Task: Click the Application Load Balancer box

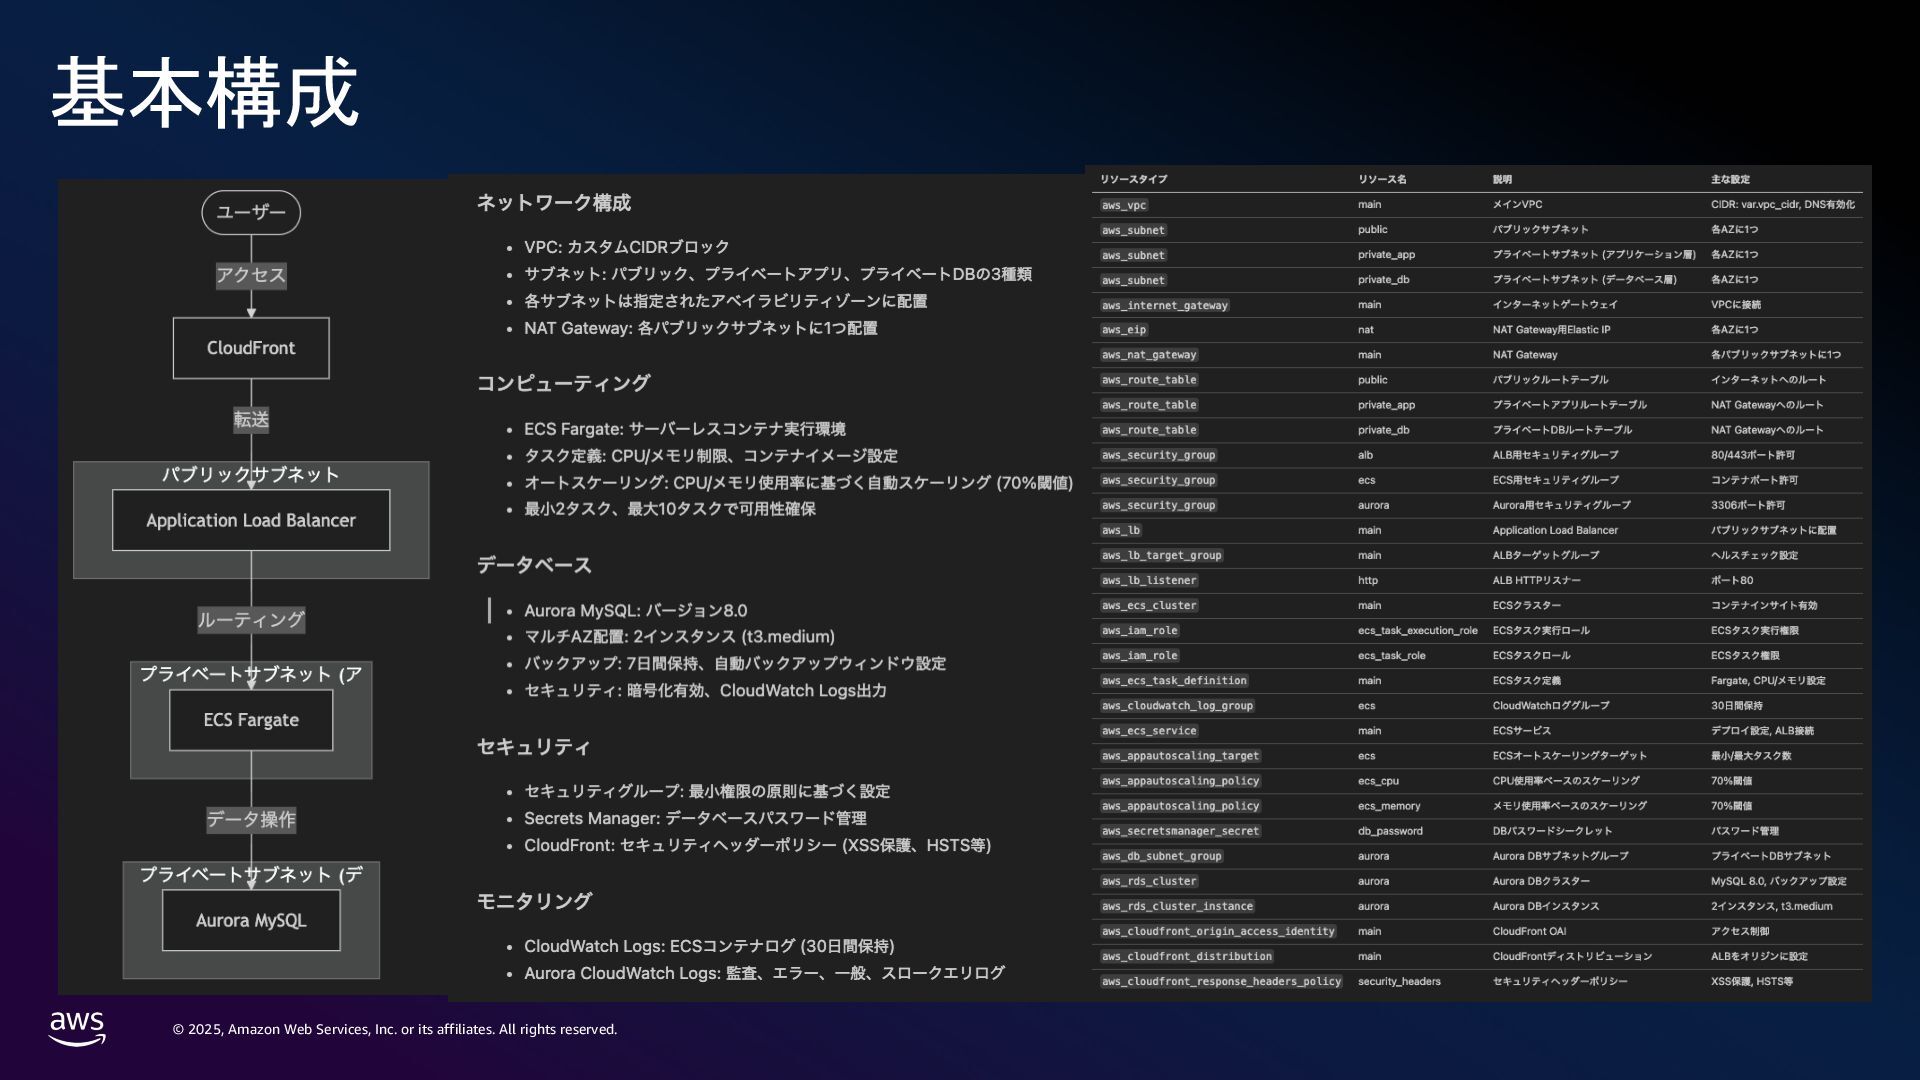Action: click(251, 520)
